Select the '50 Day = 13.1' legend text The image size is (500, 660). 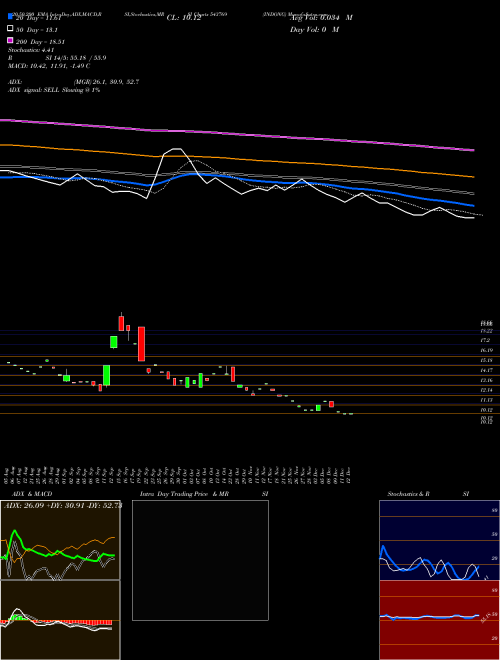[x=37, y=30]
